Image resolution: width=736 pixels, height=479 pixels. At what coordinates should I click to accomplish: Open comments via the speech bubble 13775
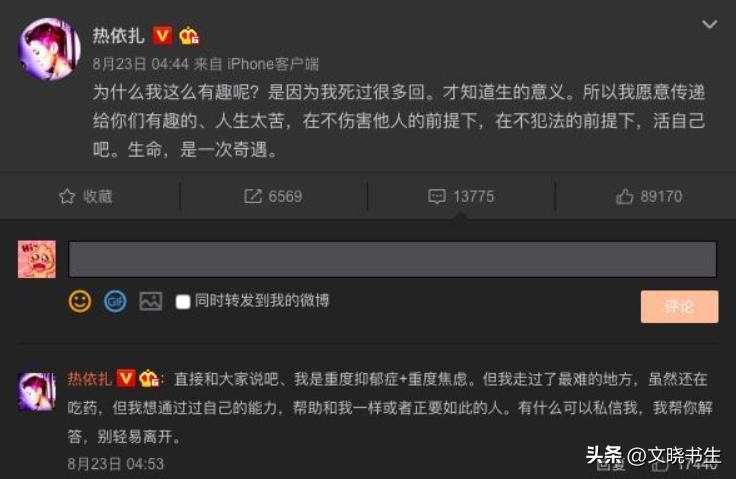(x=461, y=196)
